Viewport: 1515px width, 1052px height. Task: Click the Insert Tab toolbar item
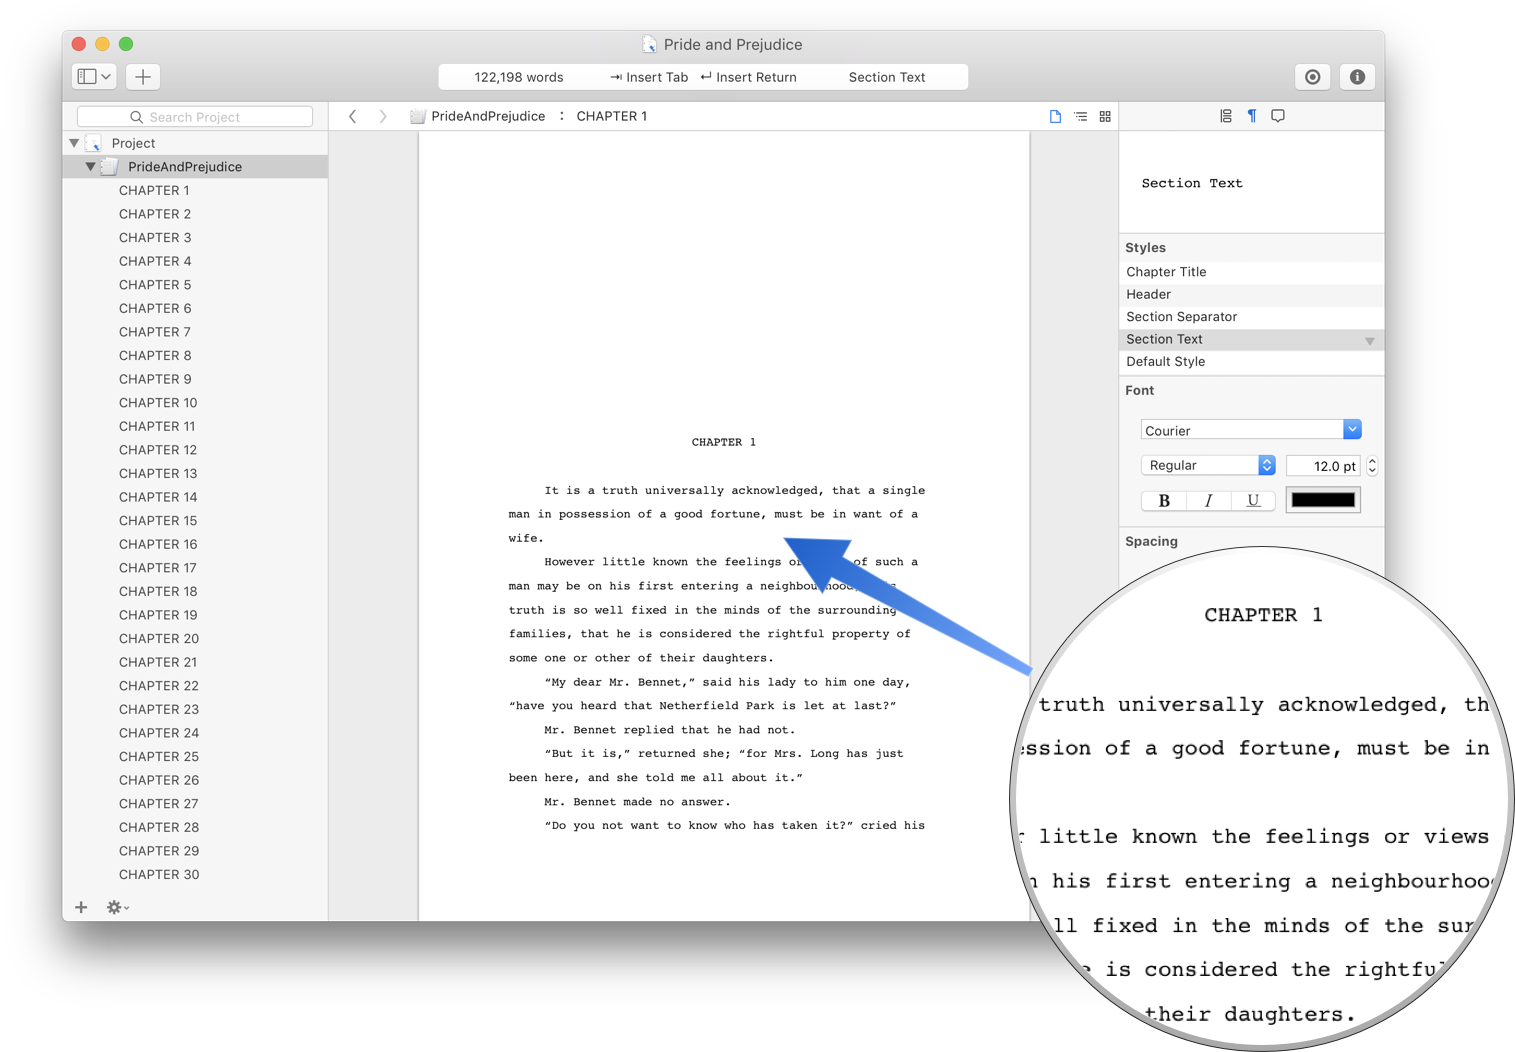click(649, 77)
